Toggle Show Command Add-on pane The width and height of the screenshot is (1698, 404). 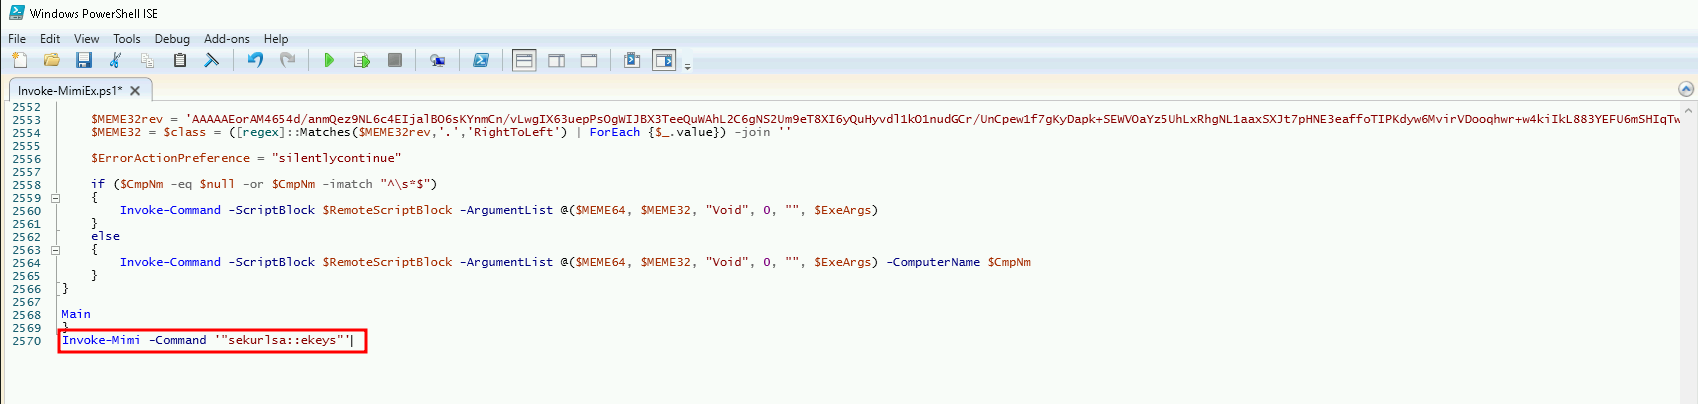coord(664,61)
